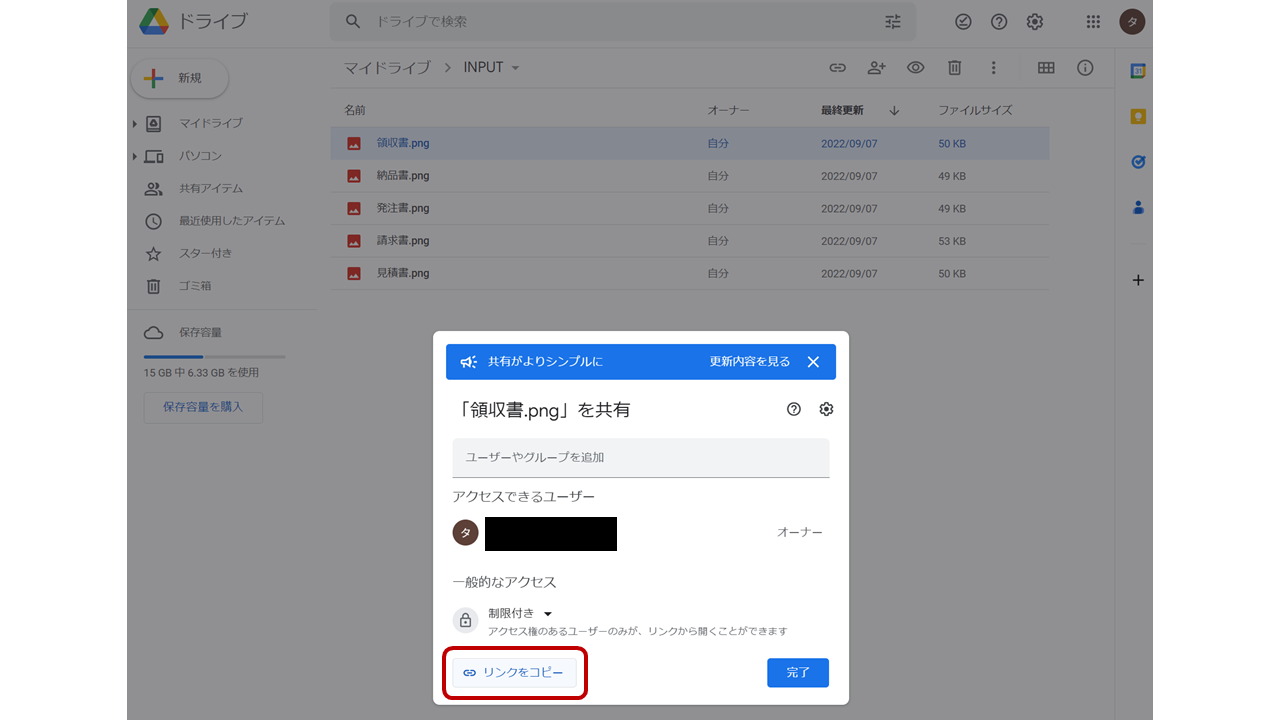Click the 完了 button
Screen dimensions: 1280x720
tap(798, 673)
